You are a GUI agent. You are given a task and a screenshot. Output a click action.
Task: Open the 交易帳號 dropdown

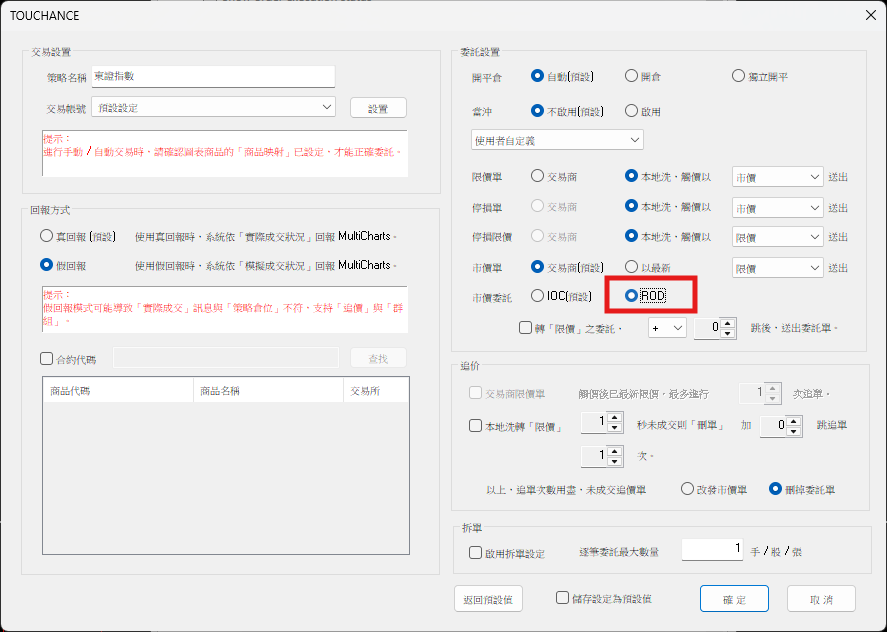click(213, 107)
